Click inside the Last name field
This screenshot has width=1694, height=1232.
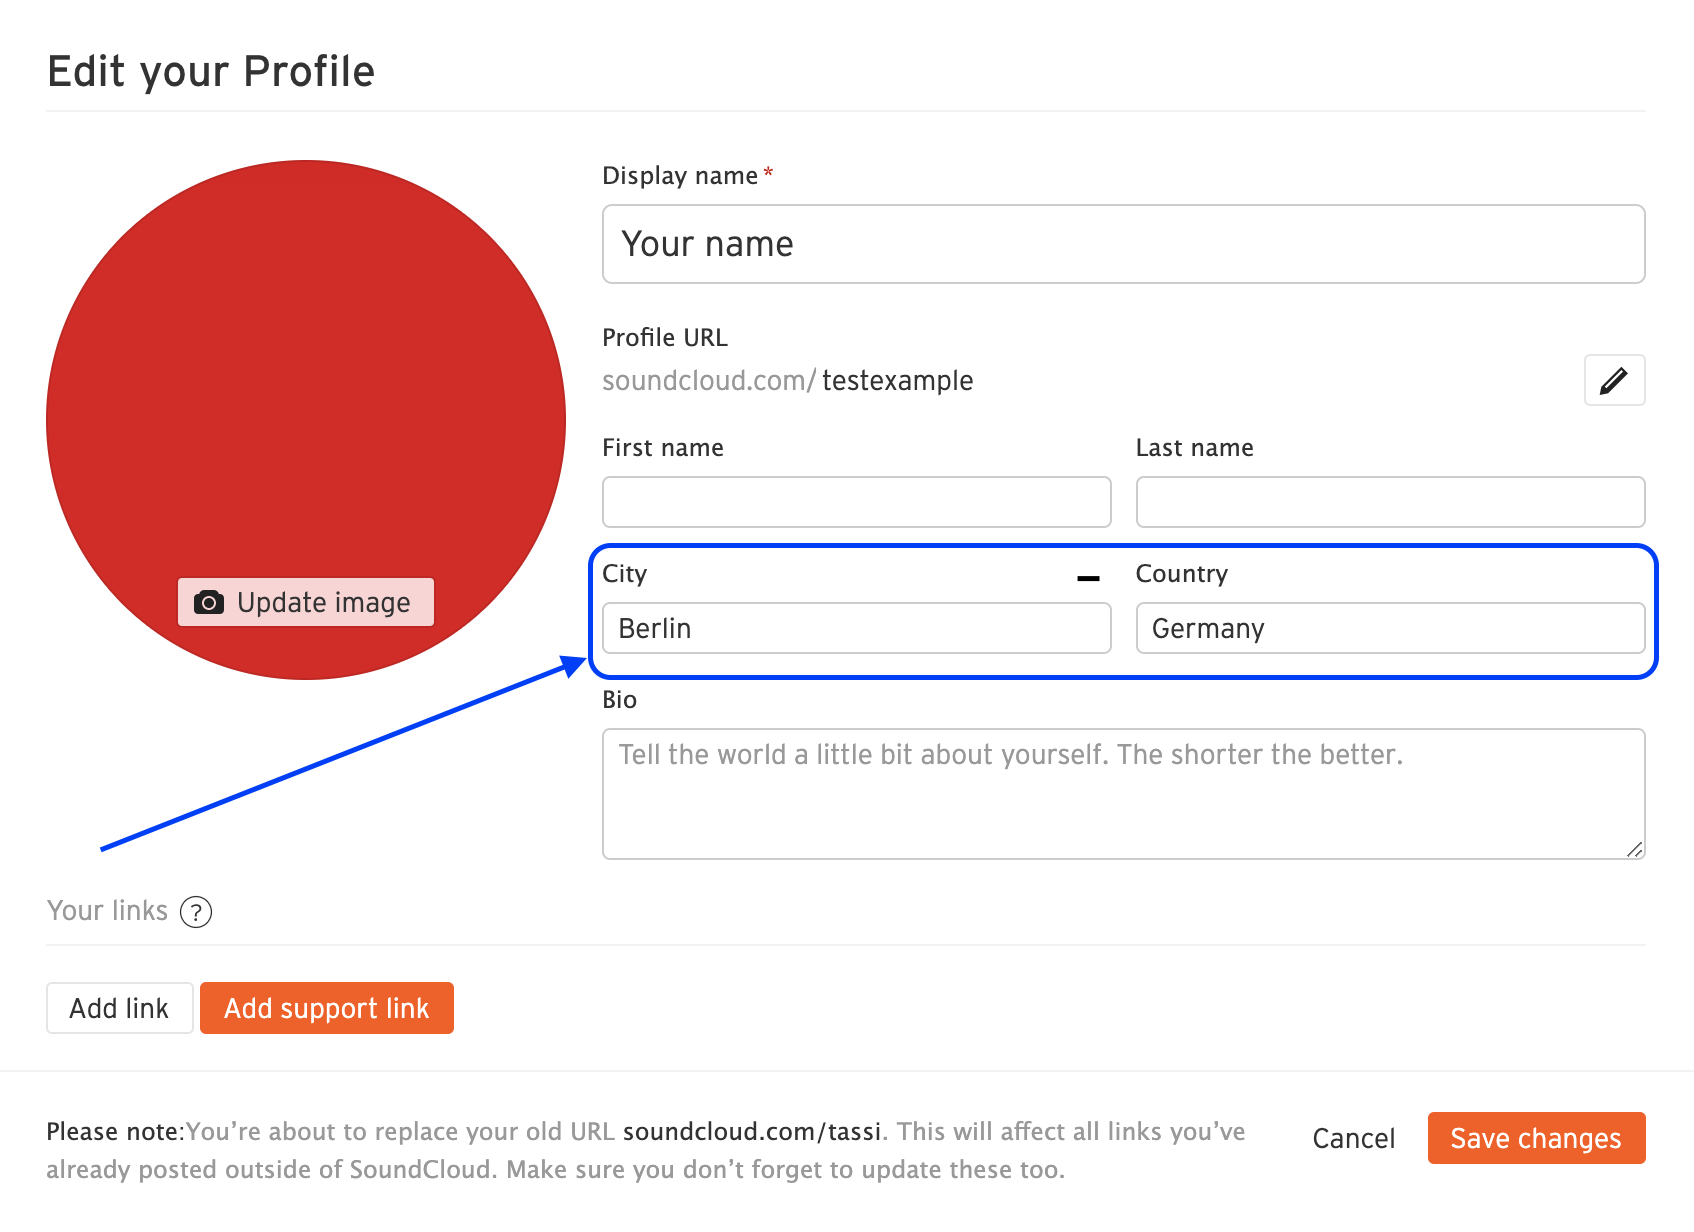tap(1389, 502)
